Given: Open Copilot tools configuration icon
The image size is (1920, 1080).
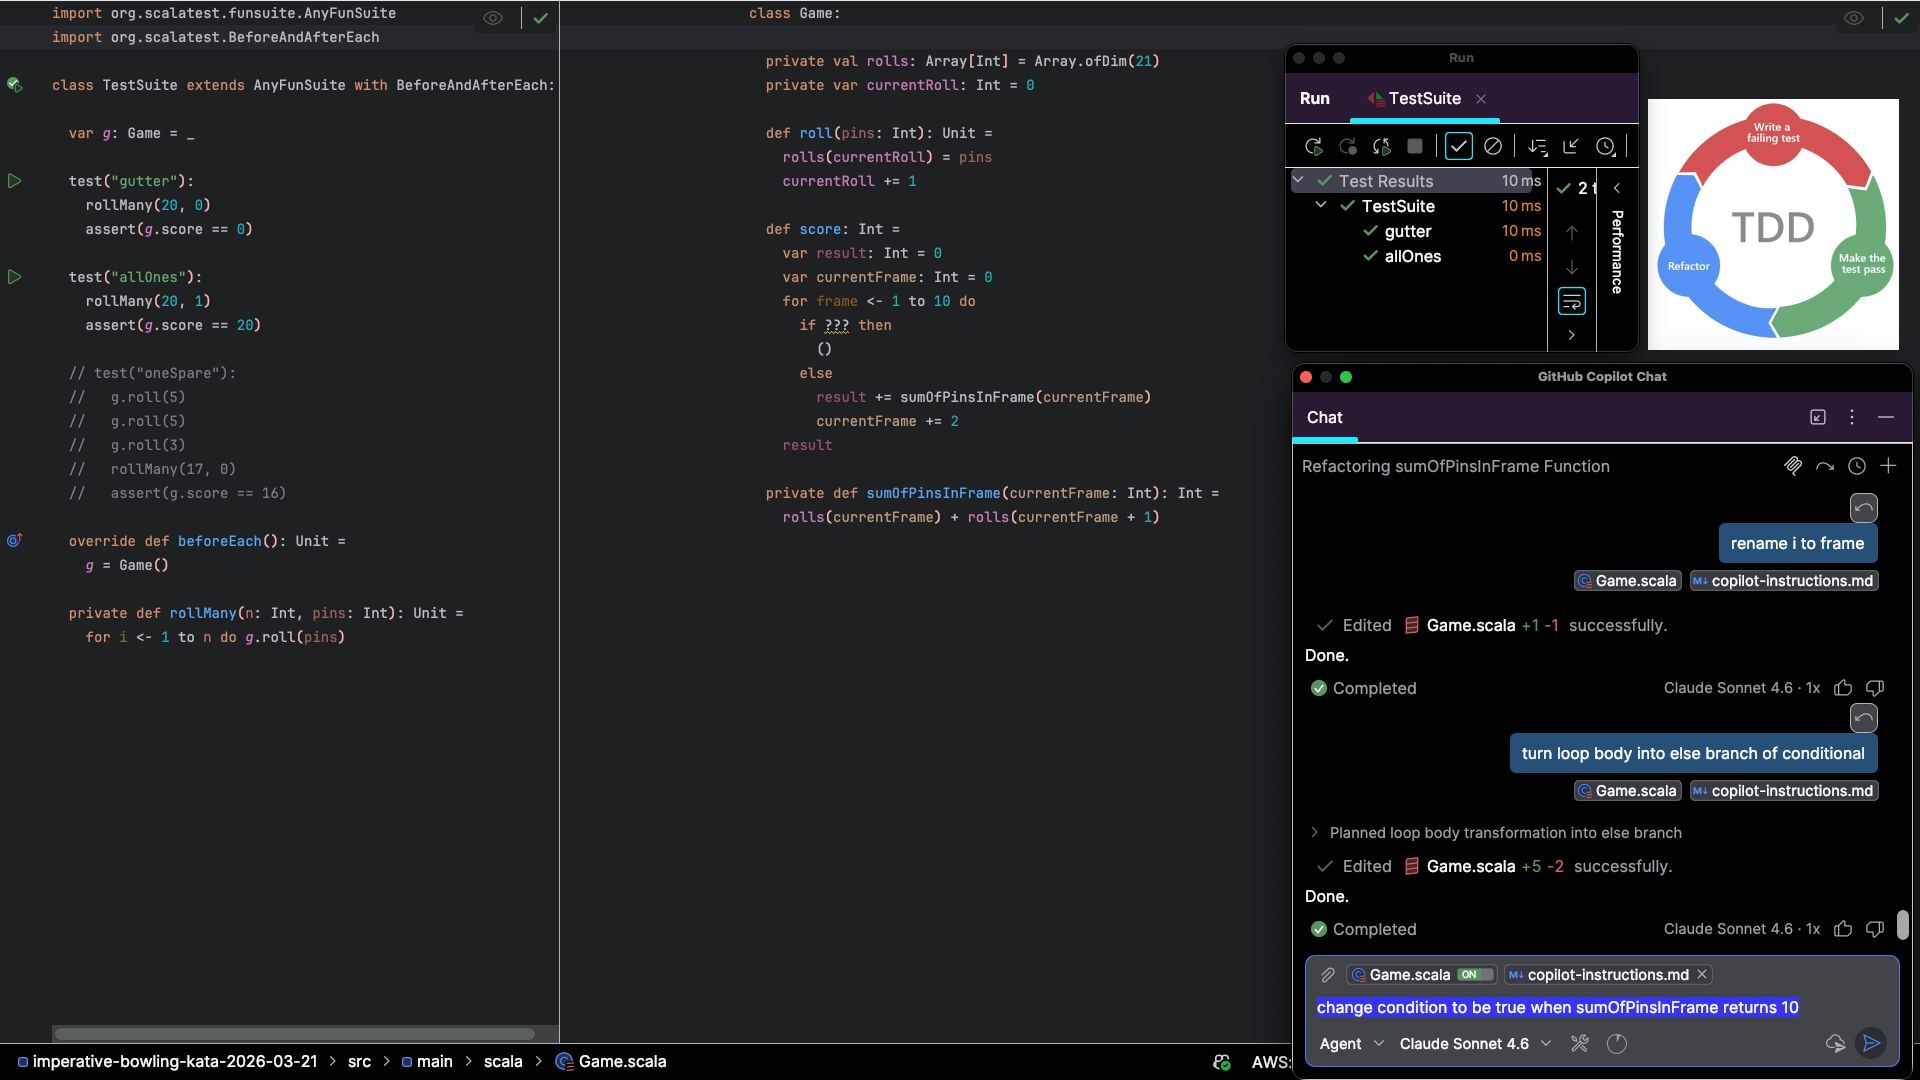Looking at the screenshot, I should 1579,1043.
